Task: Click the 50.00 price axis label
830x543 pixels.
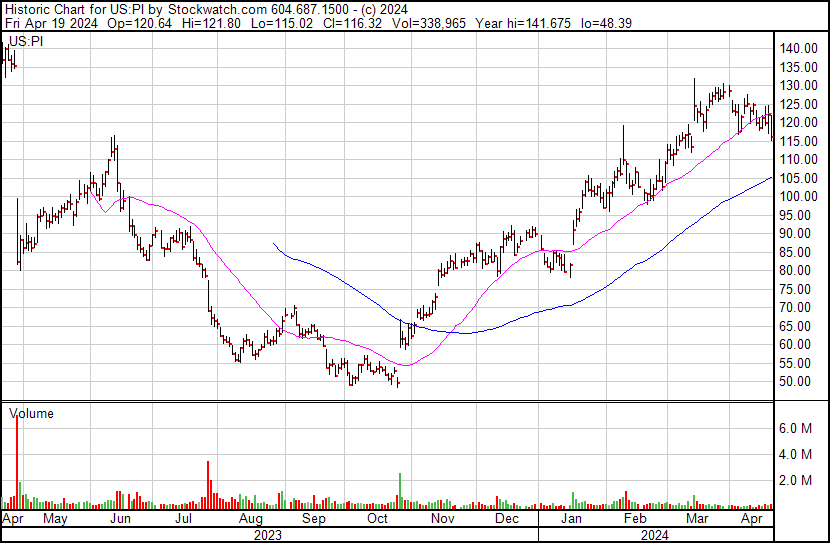Action: (797, 381)
